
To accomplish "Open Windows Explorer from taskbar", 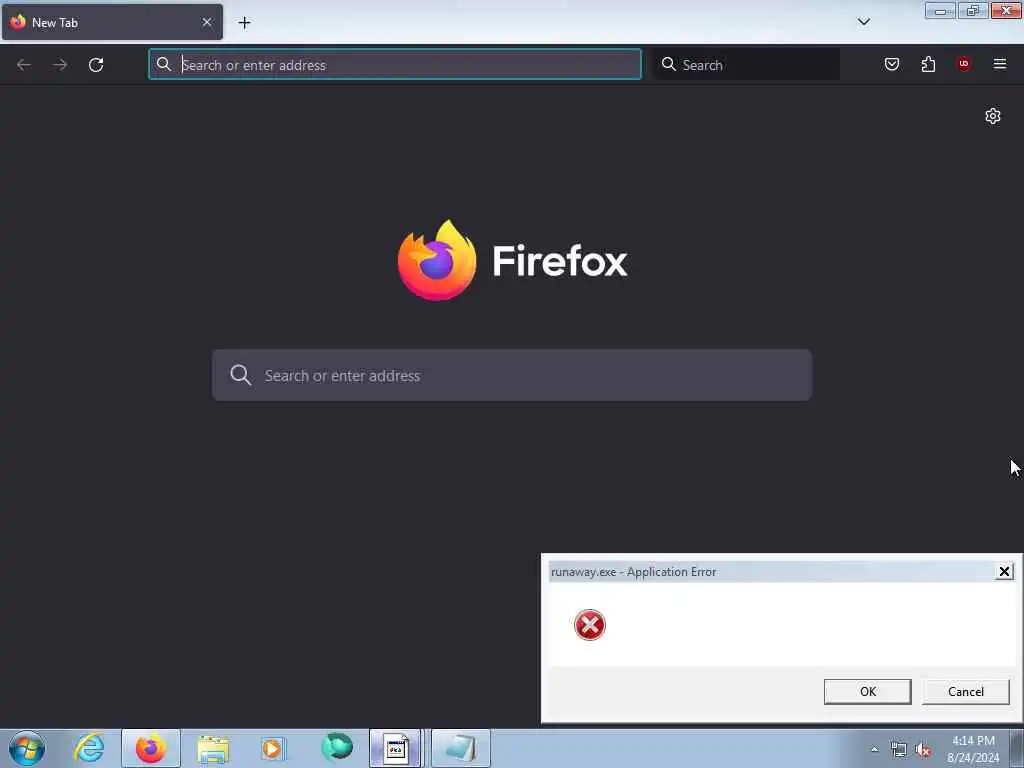I will 213,748.
